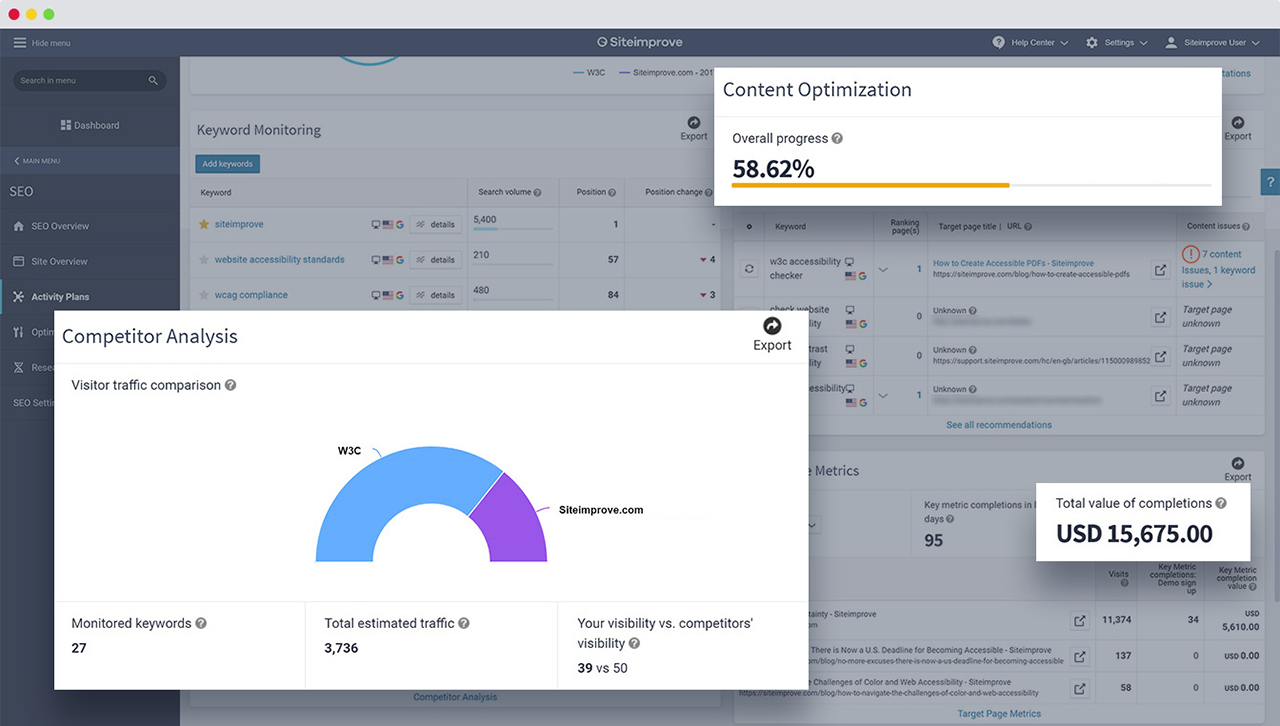The image size is (1280, 726).
Task: Click help icon beside Overall progress
Action: click(x=837, y=139)
